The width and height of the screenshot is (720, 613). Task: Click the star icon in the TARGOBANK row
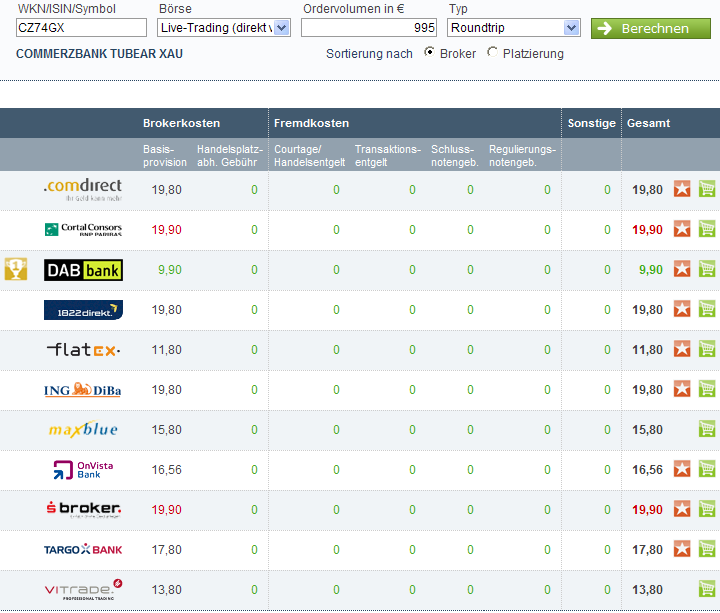[682, 548]
